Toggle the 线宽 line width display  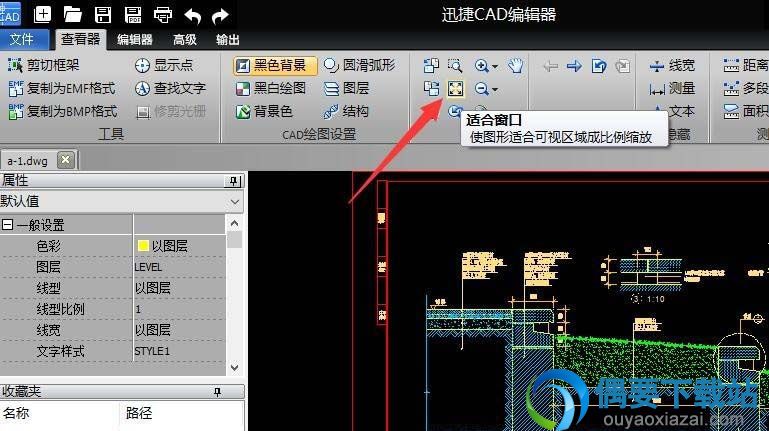[672, 65]
